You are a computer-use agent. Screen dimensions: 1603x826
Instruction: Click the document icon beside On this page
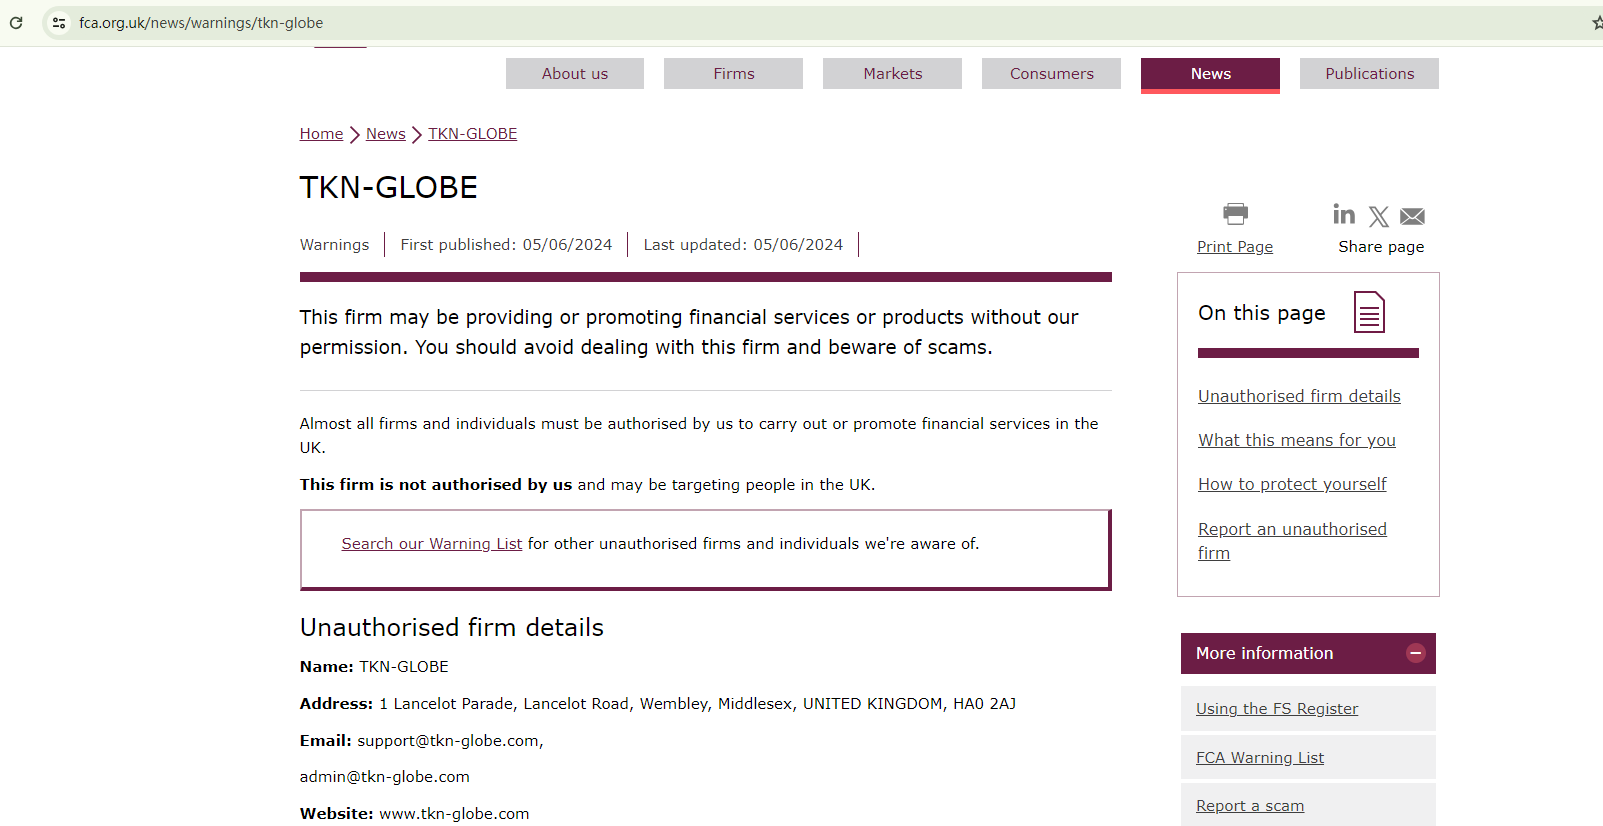click(x=1369, y=312)
